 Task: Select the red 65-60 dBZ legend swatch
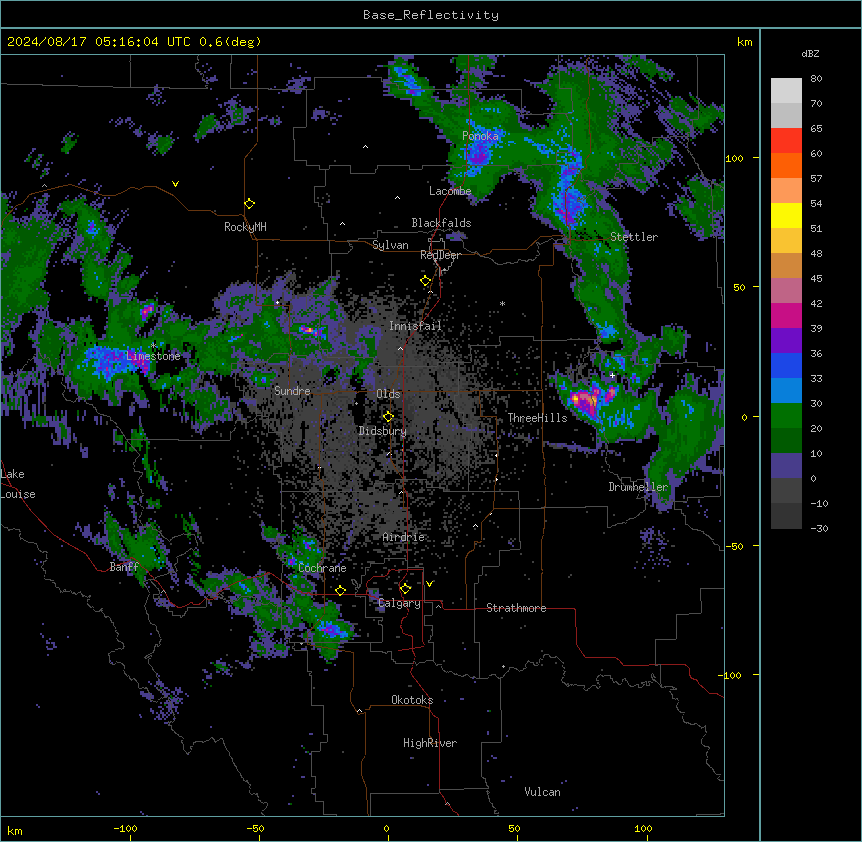point(786,141)
